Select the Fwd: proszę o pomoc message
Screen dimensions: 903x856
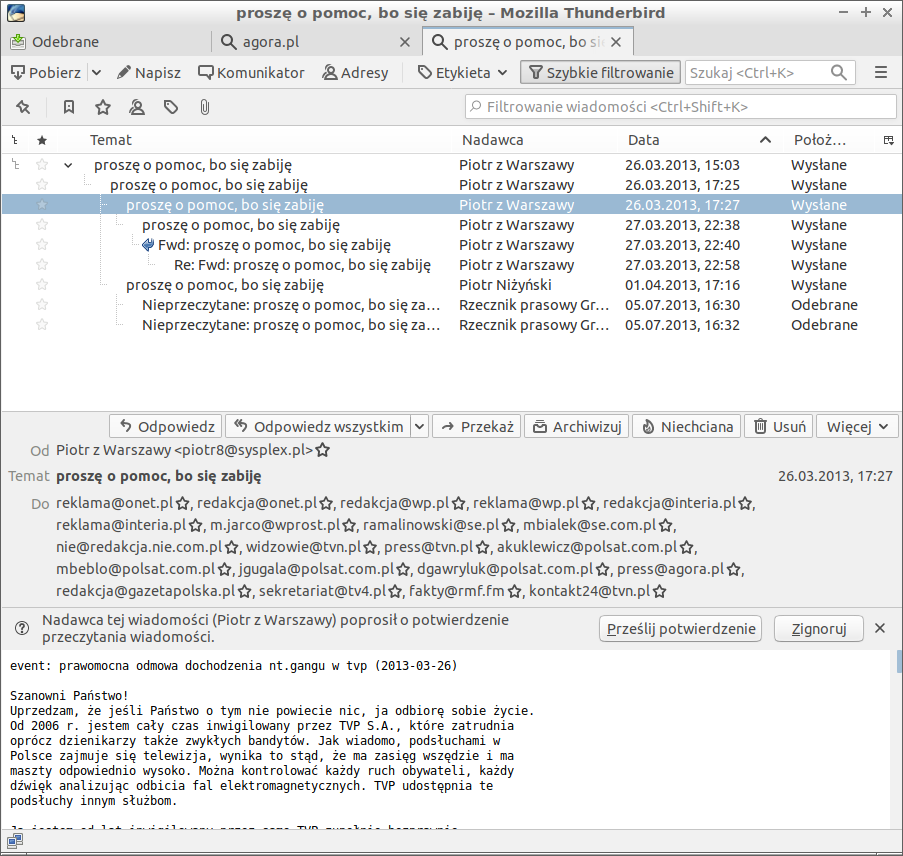click(x=452, y=245)
